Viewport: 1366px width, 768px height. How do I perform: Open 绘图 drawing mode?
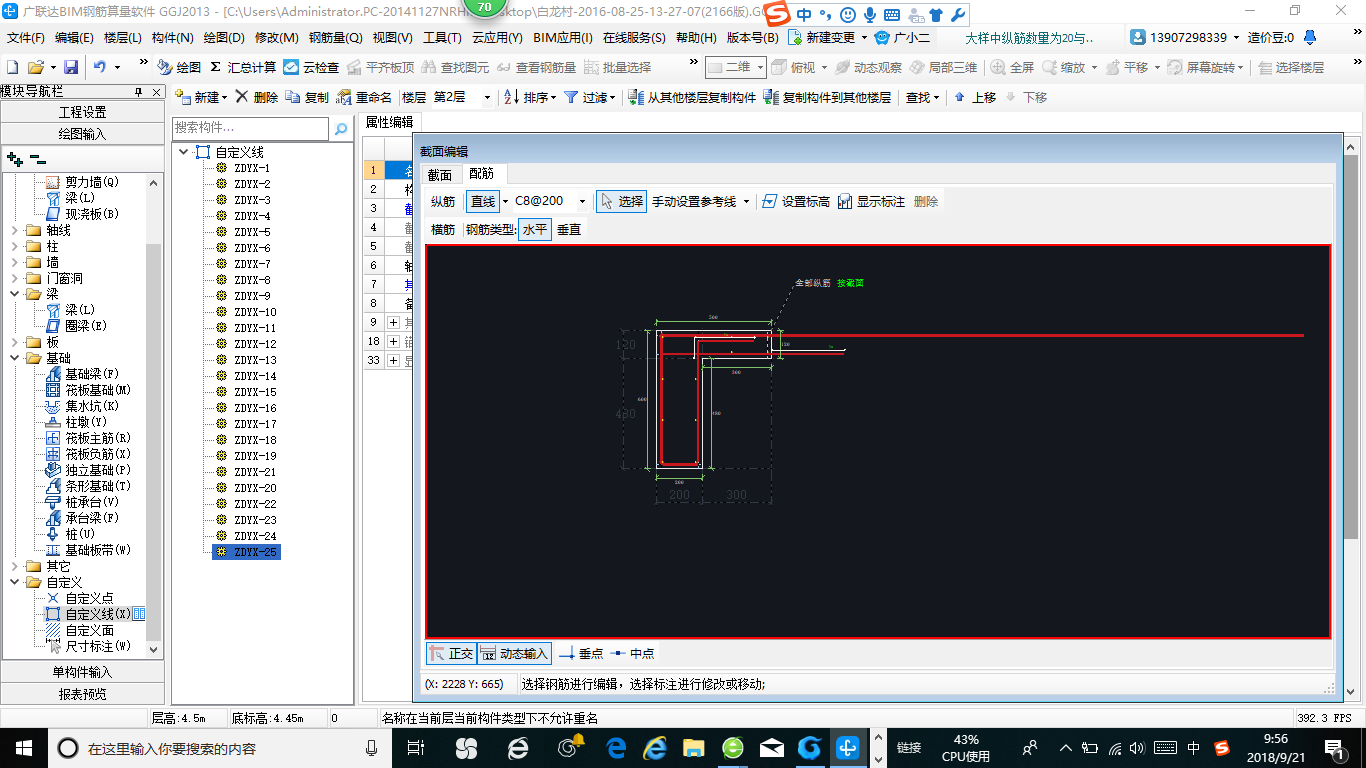[x=180, y=67]
